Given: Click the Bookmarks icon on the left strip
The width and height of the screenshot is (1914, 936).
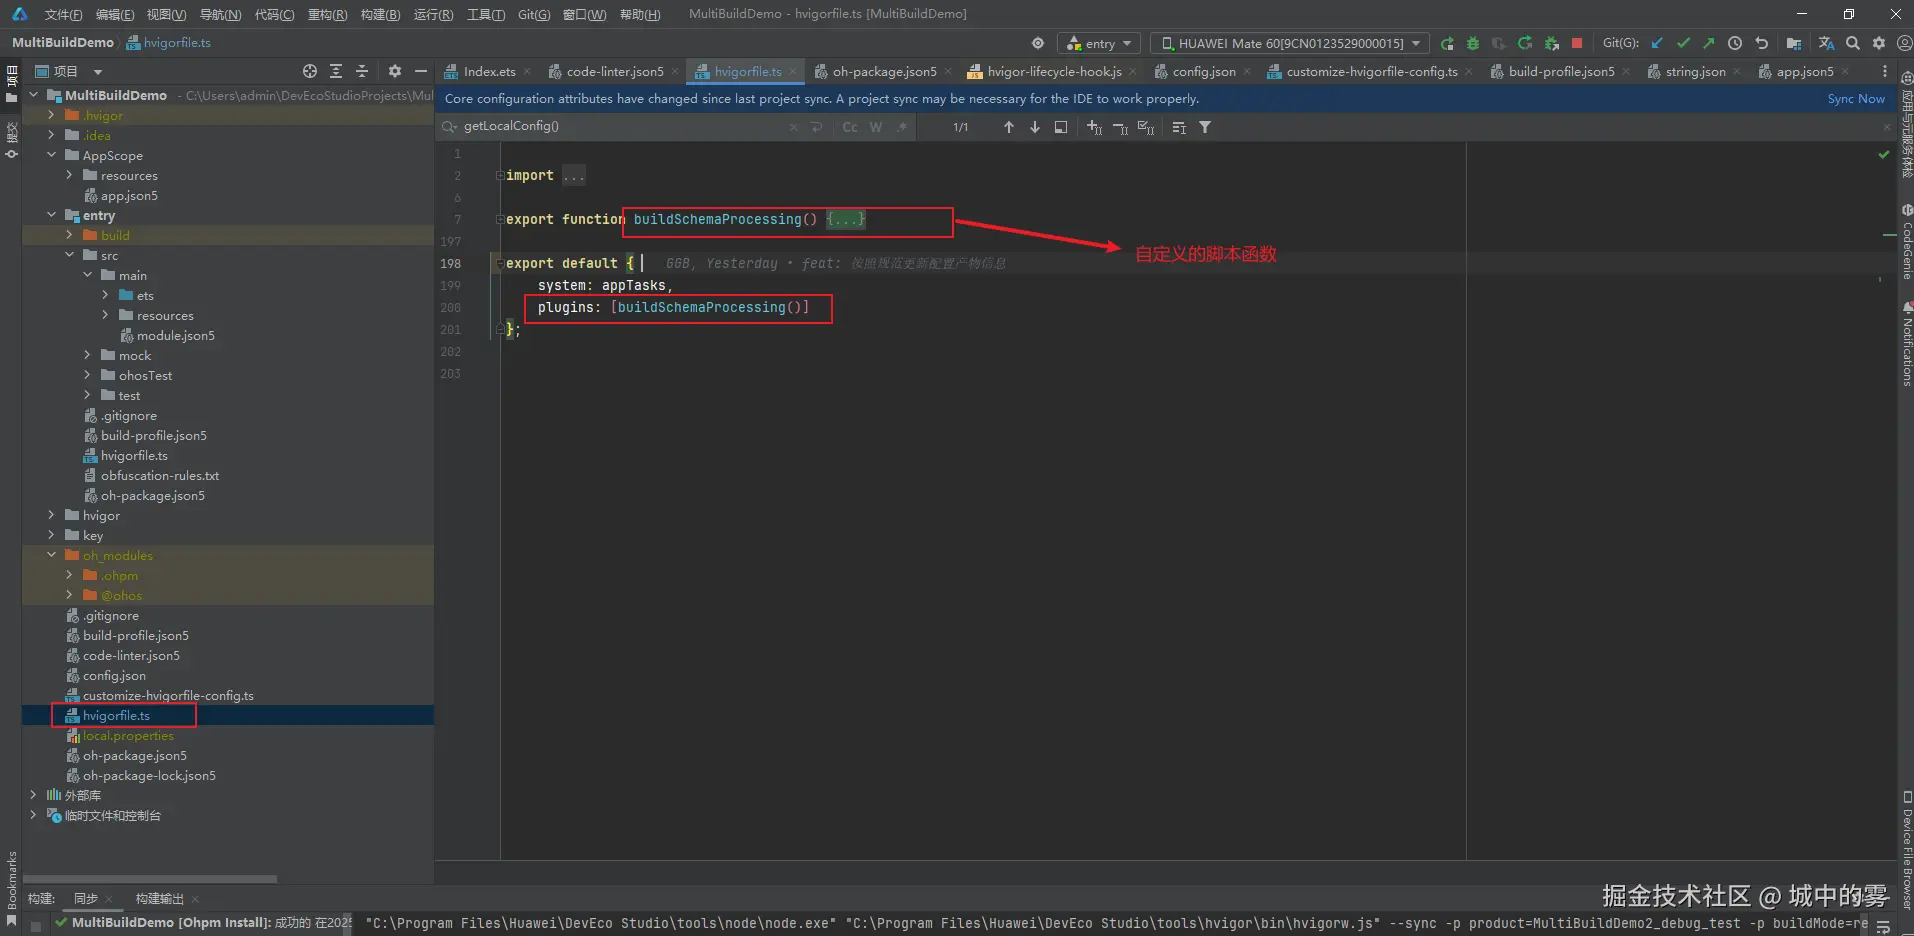Looking at the screenshot, I should click(x=12, y=919).
